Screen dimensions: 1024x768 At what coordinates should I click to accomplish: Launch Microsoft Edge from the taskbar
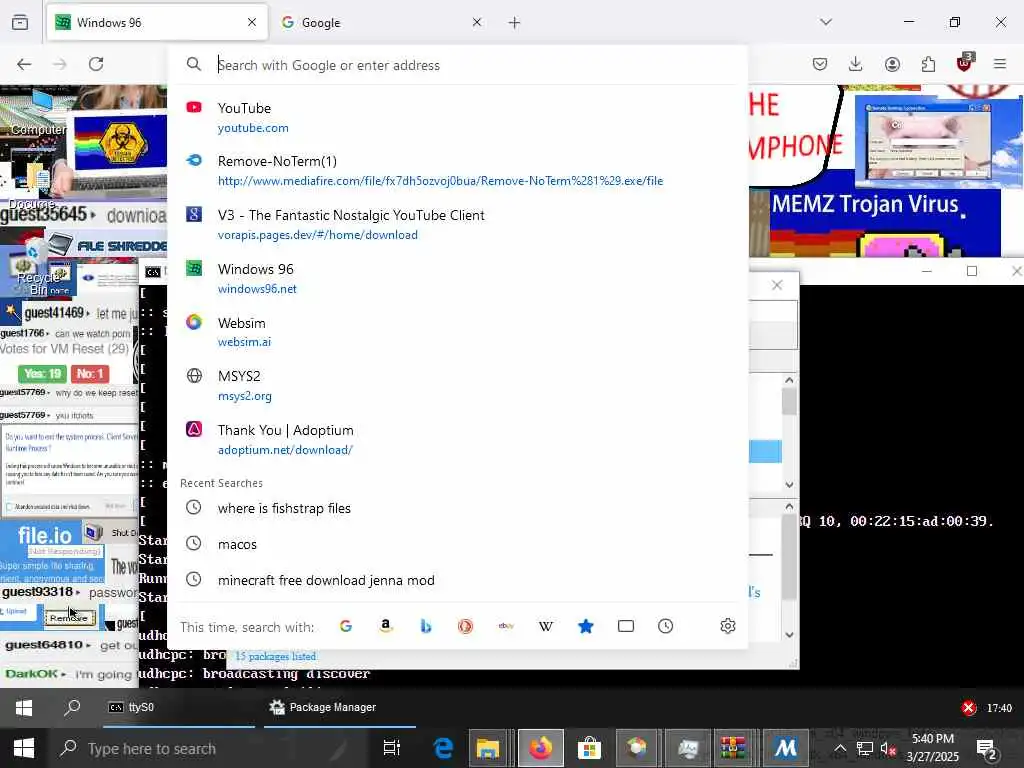coord(443,748)
